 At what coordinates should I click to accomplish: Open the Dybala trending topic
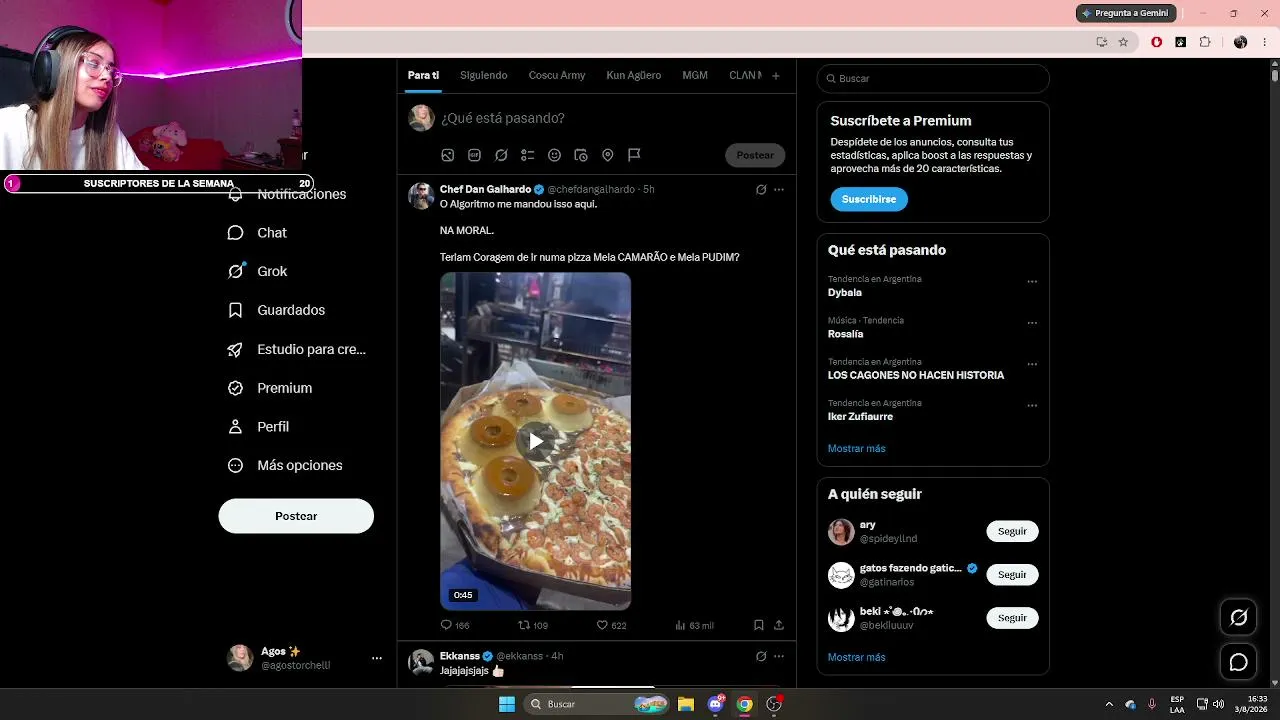pyautogui.click(x=845, y=293)
